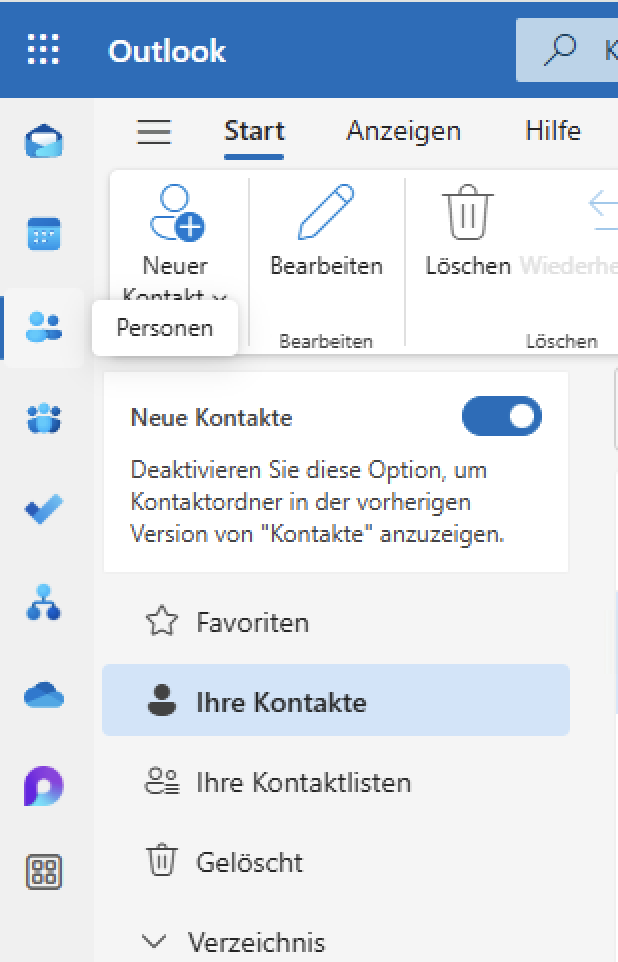Disable the Neue Kontakte toggle

point(501,416)
